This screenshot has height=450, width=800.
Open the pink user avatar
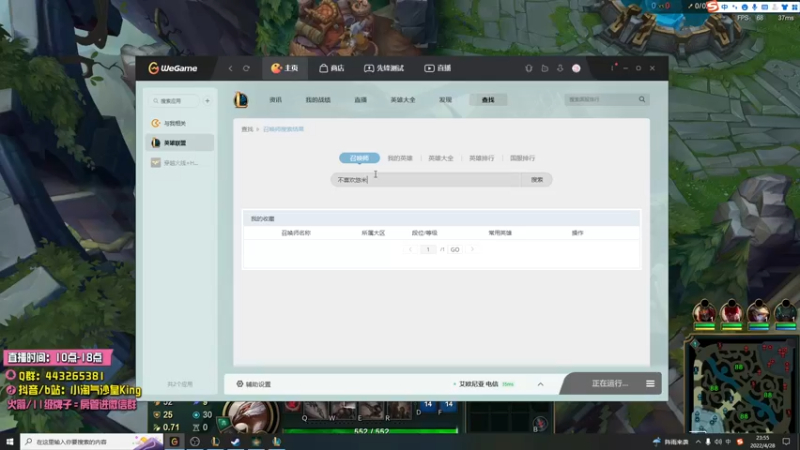tap(576, 68)
